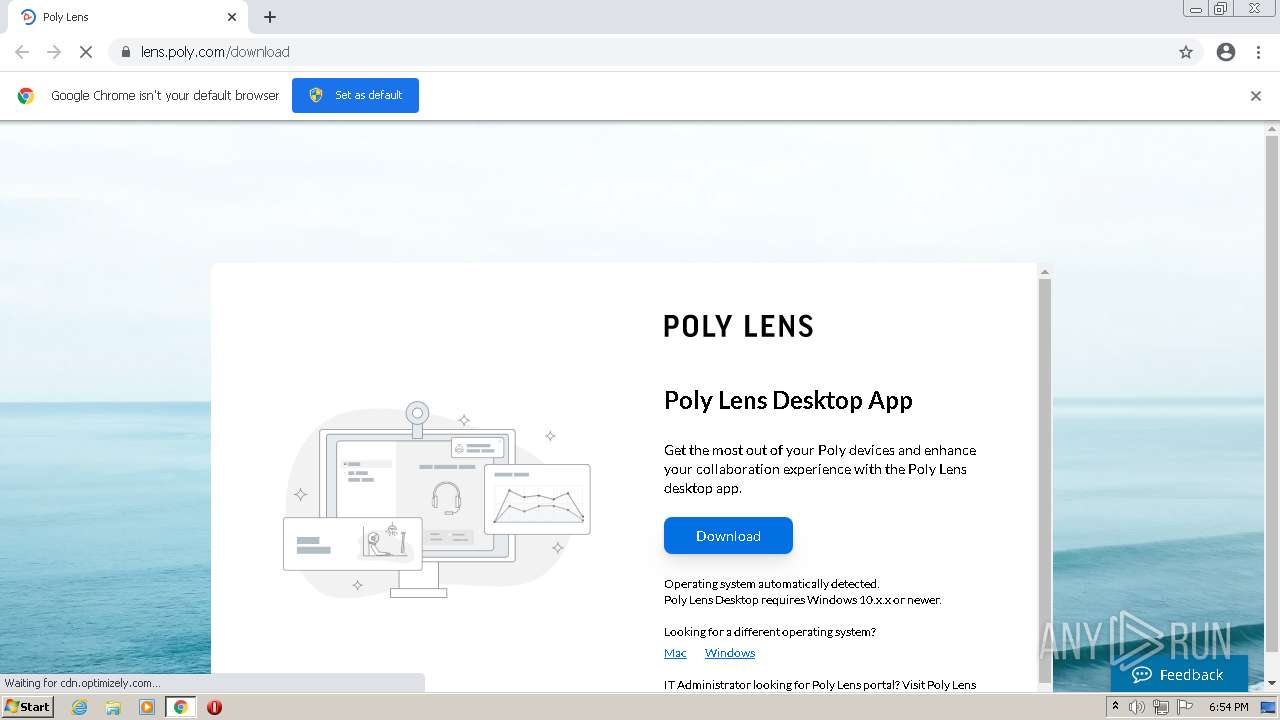The height and width of the screenshot is (720, 1280).
Task: Bookmark this page with the star icon
Action: (1186, 52)
